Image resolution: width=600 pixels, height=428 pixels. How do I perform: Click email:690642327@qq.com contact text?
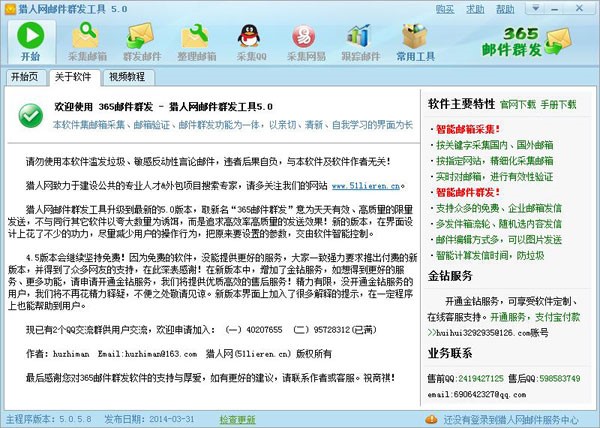477,394
